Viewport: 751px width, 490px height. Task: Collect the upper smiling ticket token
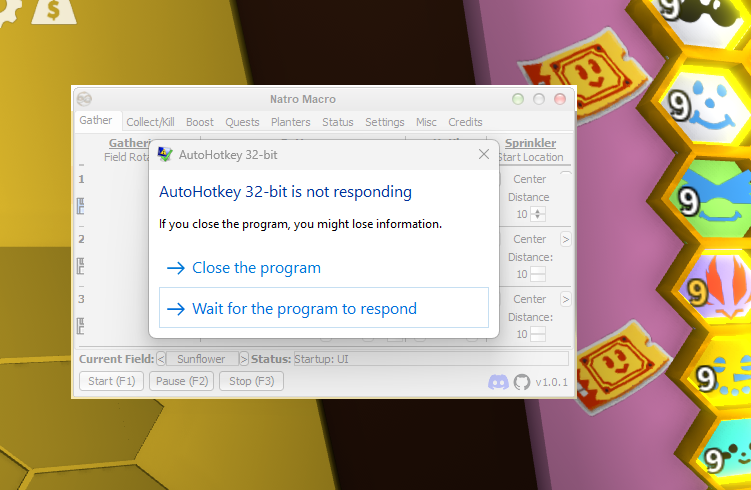(x=587, y=76)
